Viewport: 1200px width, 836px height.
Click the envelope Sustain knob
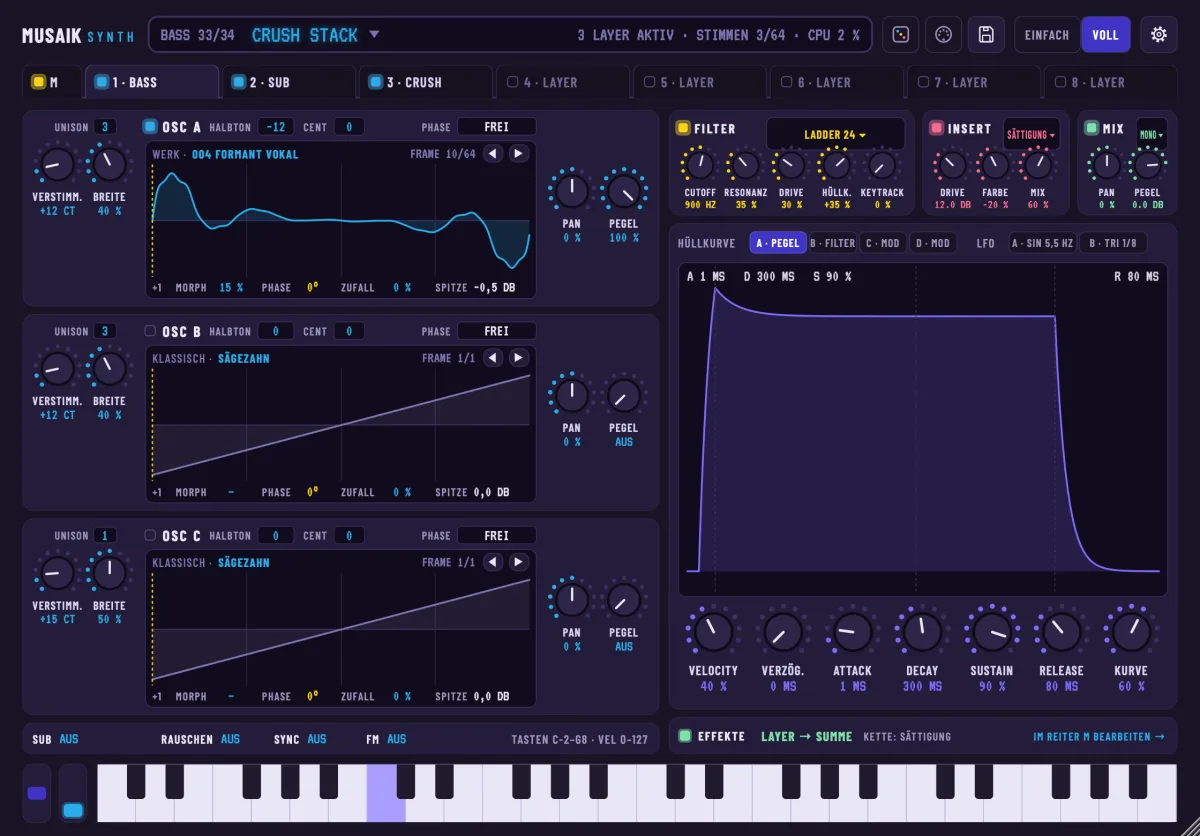click(x=992, y=631)
